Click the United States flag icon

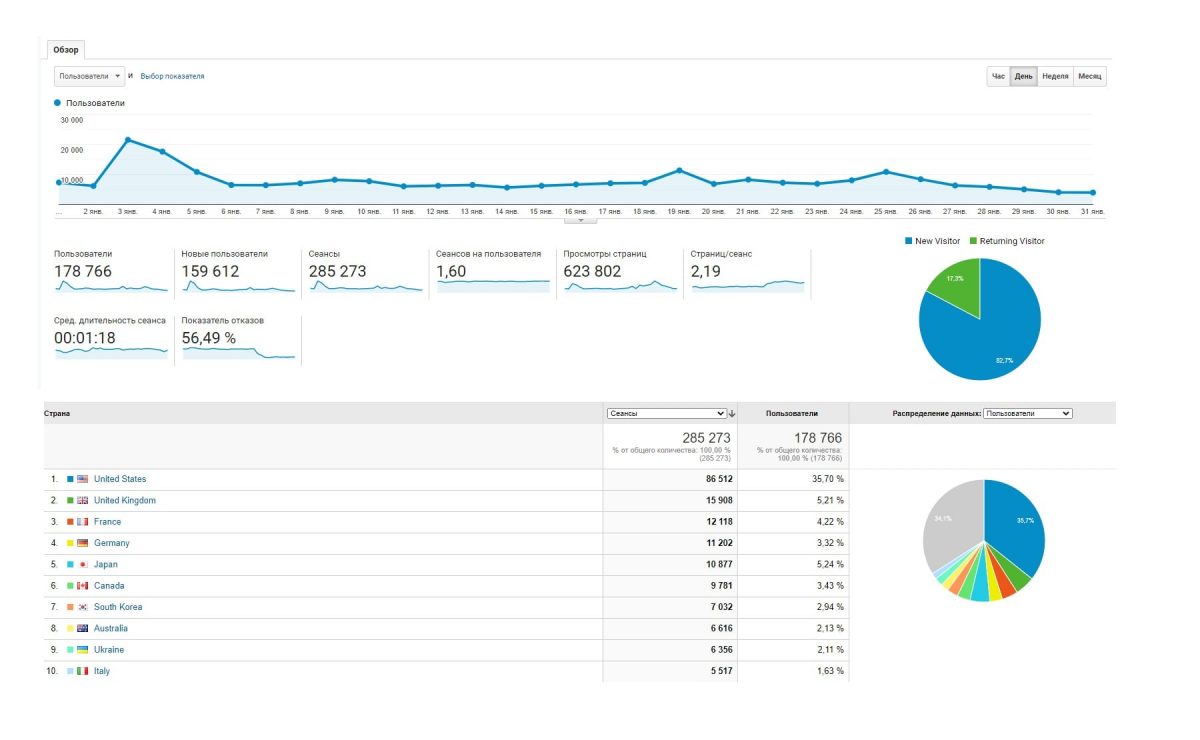[82, 479]
